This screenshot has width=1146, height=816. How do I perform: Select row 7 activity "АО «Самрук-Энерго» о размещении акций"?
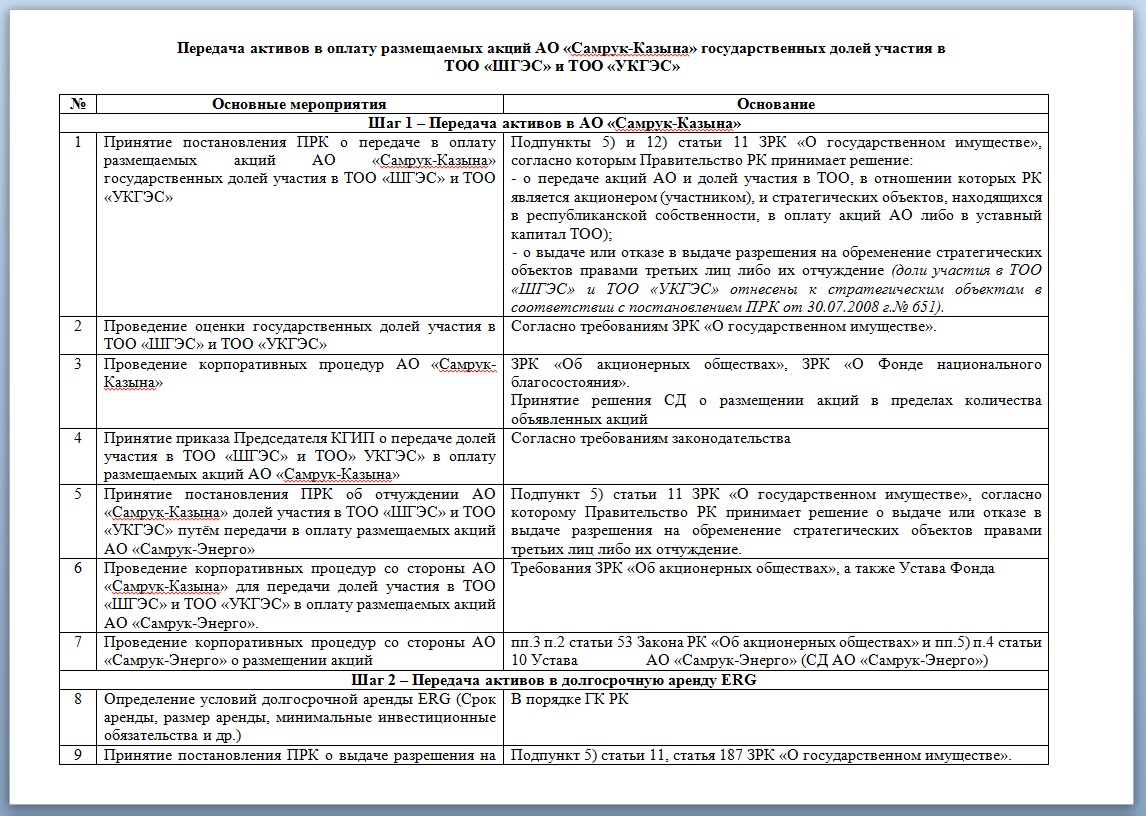tap(300, 651)
